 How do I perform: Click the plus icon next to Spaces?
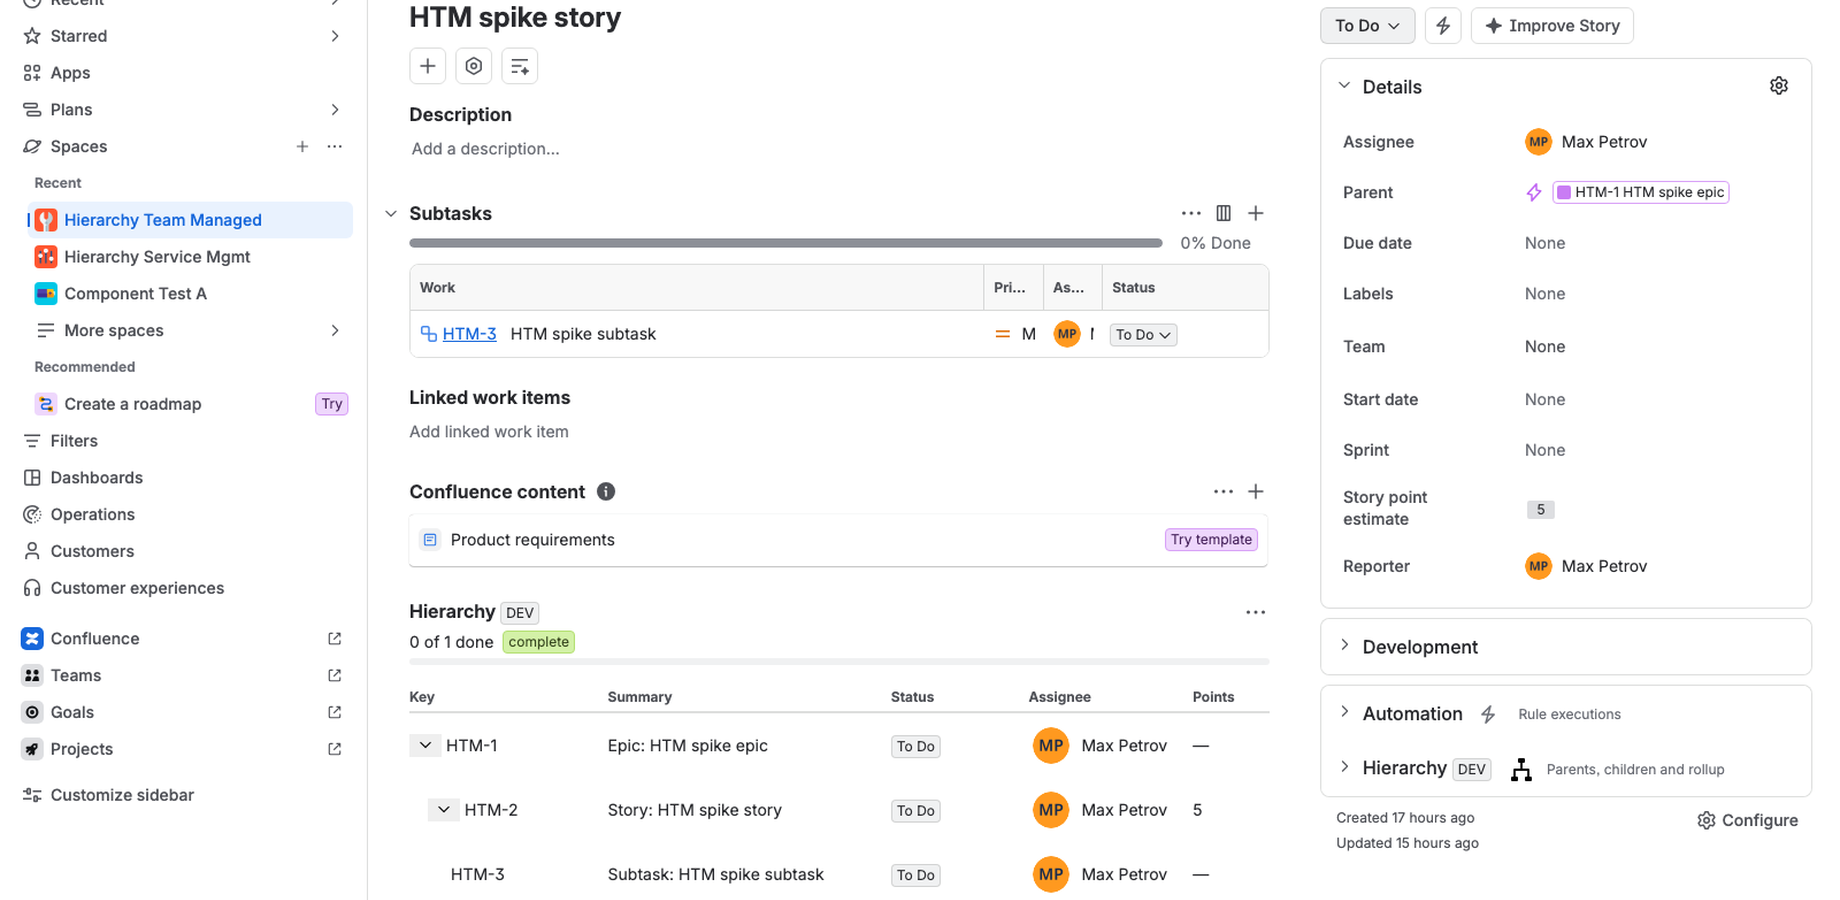[x=302, y=146]
